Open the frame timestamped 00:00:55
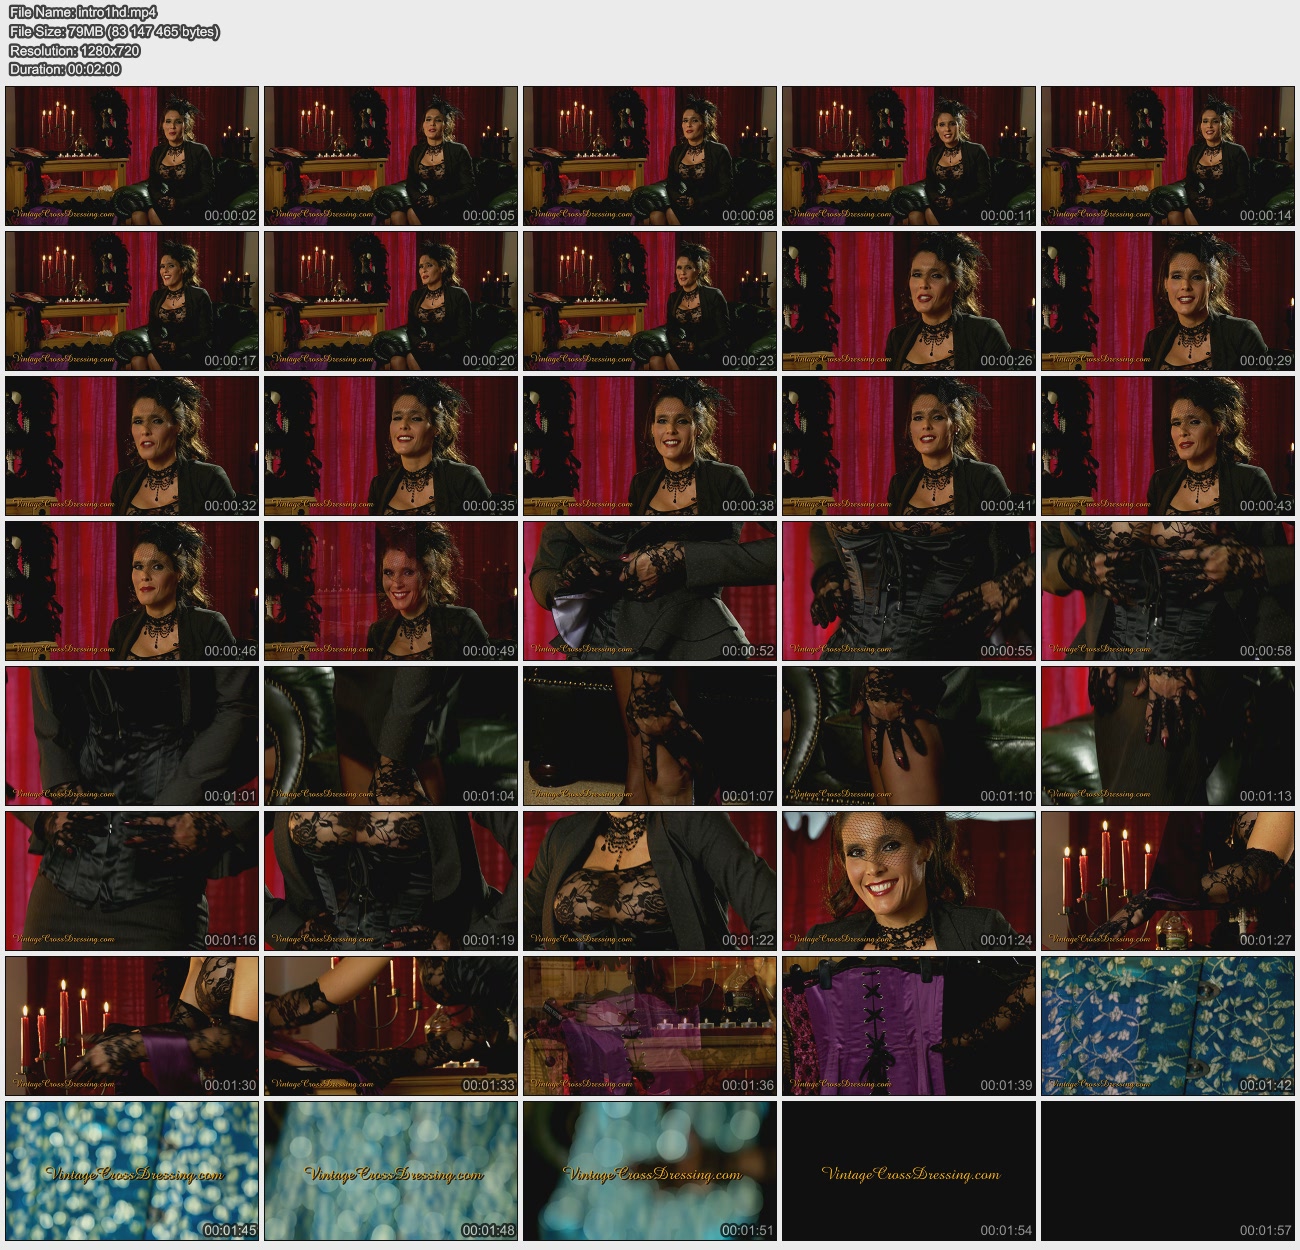 (909, 591)
